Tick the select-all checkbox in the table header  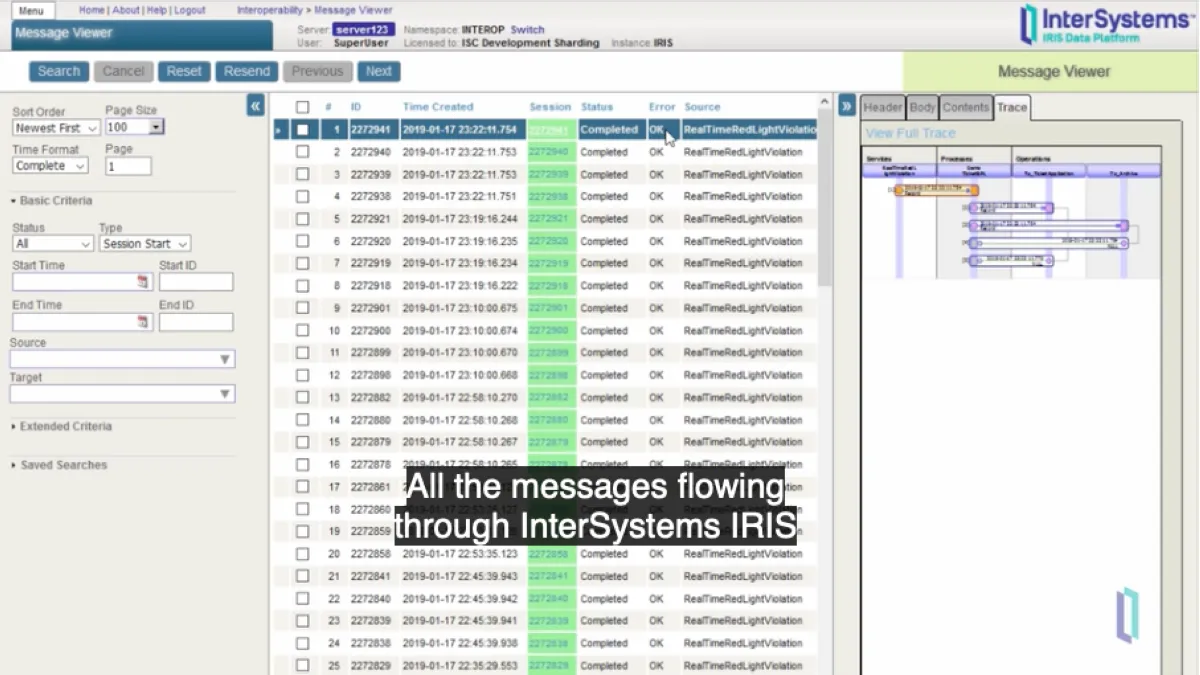point(302,107)
